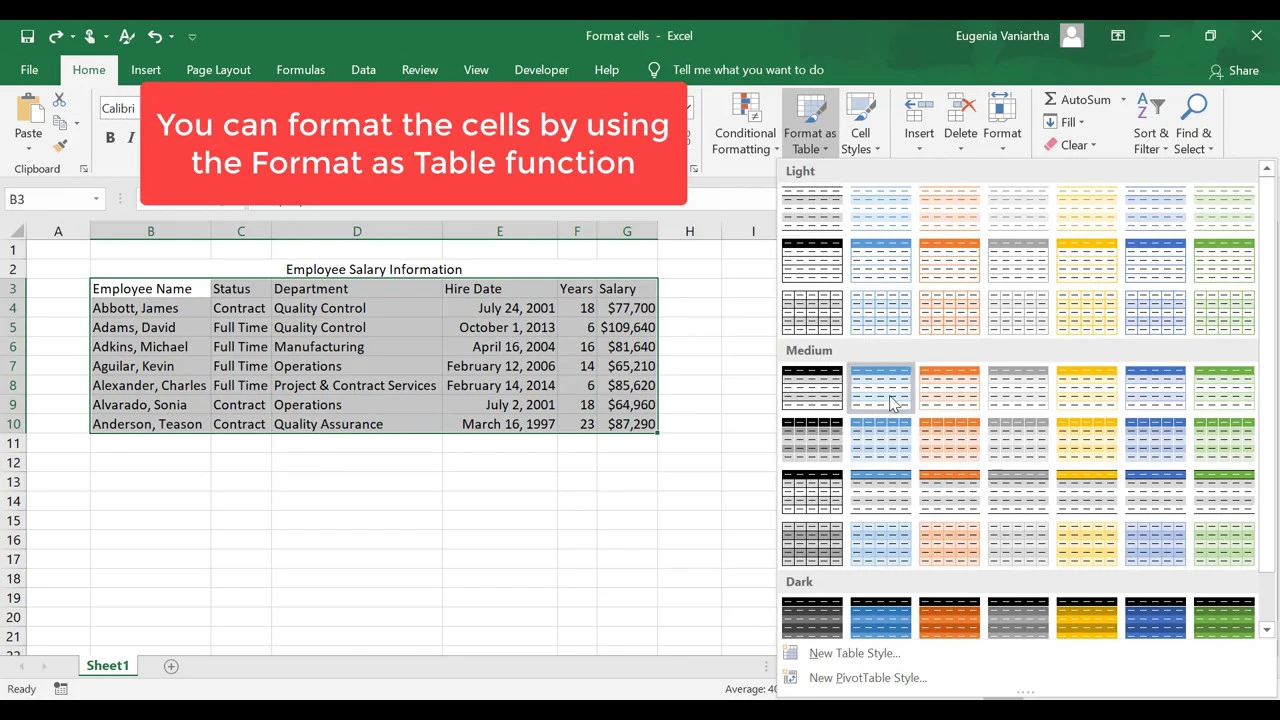The width and height of the screenshot is (1280, 720).
Task: Select green Dark table style
Action: click(x=1224, y=617)
